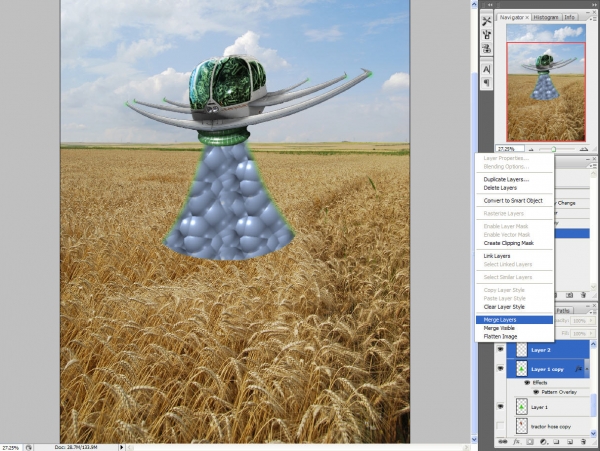Click the zoom out icon in Navigator
The height and width of the screenshot is (451, 600).
click(531, 149)
